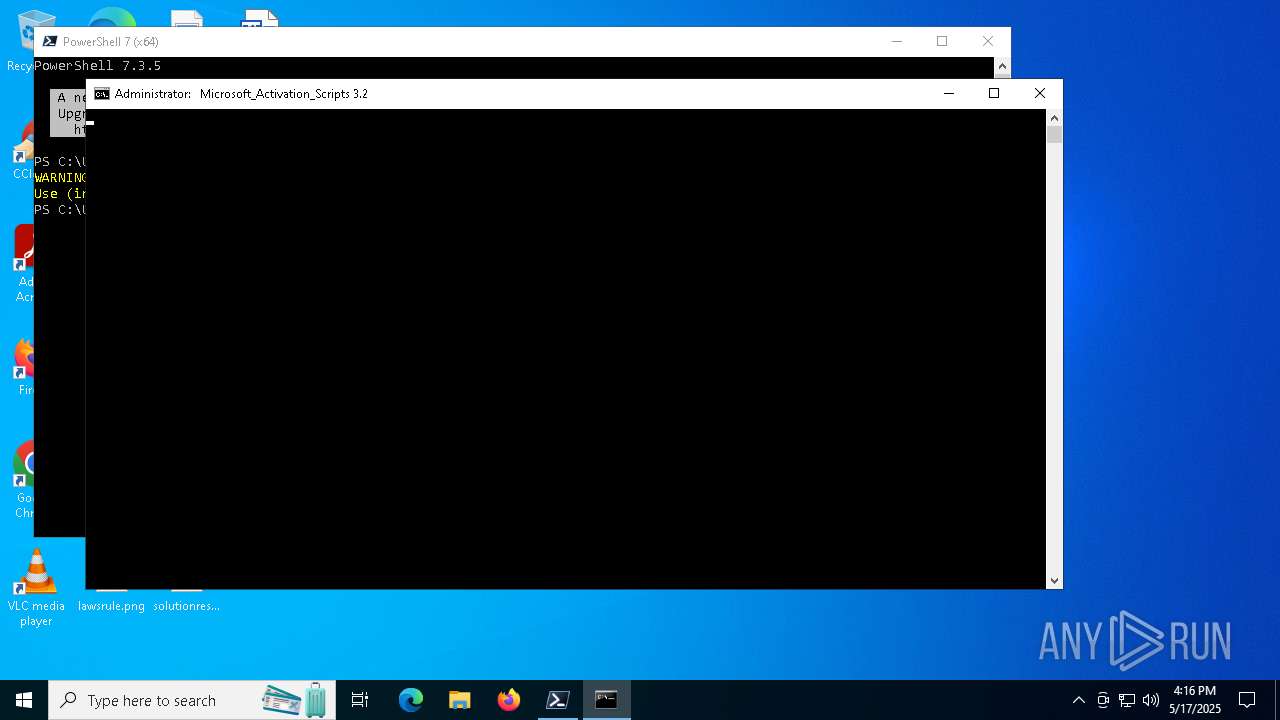This screenshot has width=1280, height=720.
Task: Open Task View on the taskbar
Action: 360,700
